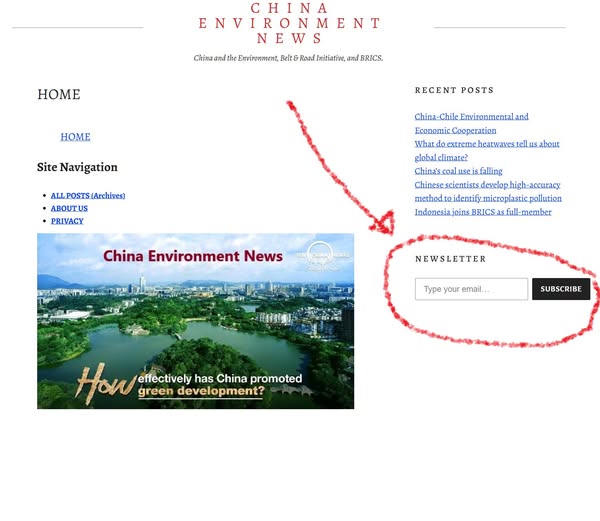Open the microplastic pollution method article
600x521 pixels.
click(487, 191)
